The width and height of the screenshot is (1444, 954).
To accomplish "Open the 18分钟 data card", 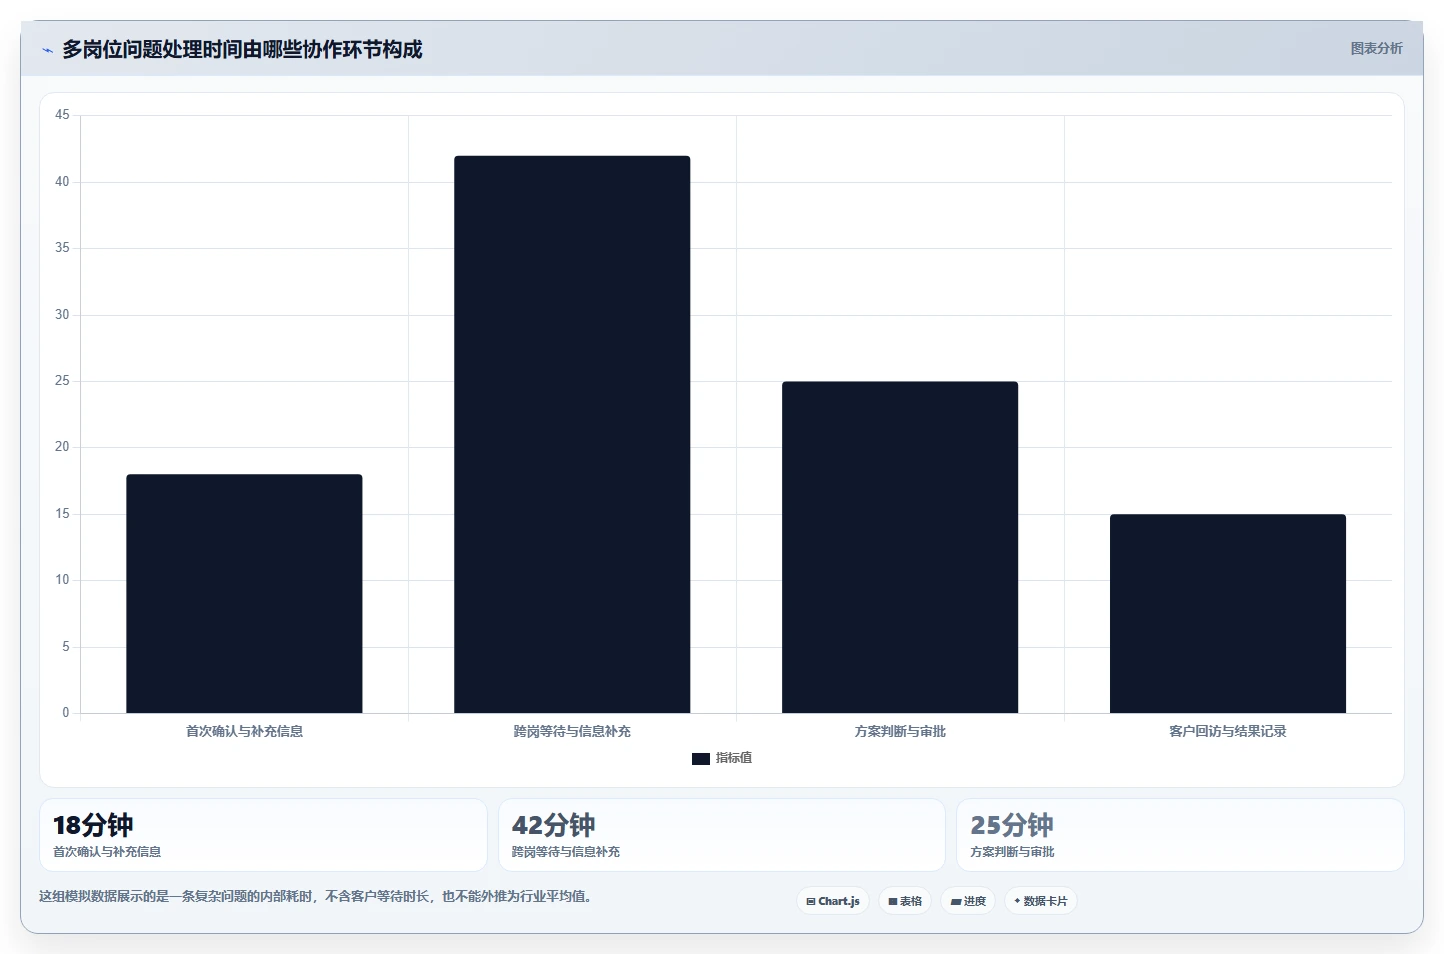I will (263, 835).
